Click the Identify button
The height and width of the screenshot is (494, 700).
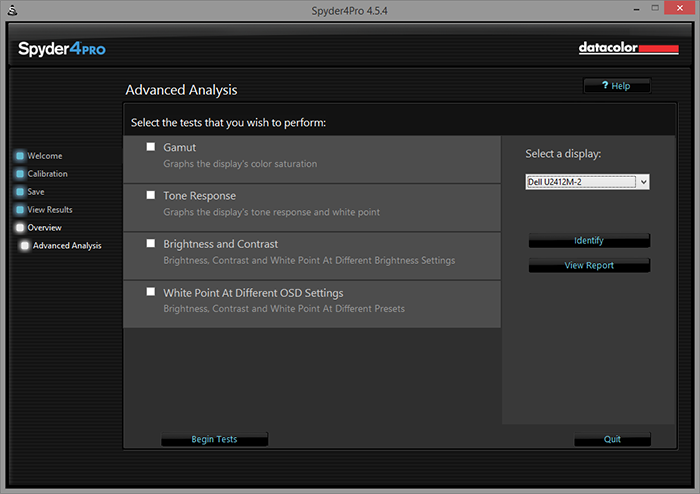coord(589,241)
